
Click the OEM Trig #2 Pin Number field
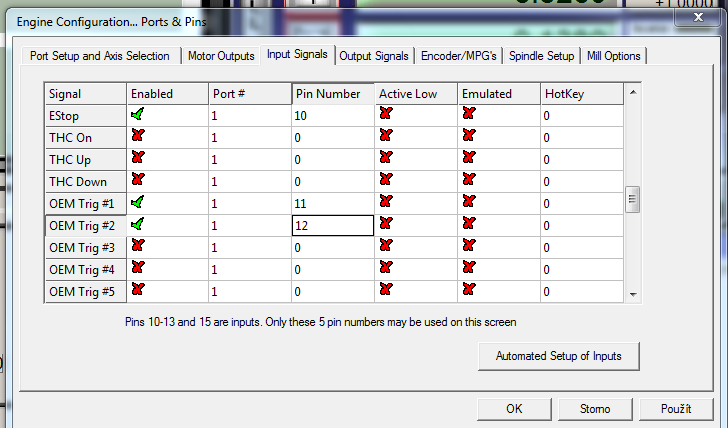pos(333,226)
